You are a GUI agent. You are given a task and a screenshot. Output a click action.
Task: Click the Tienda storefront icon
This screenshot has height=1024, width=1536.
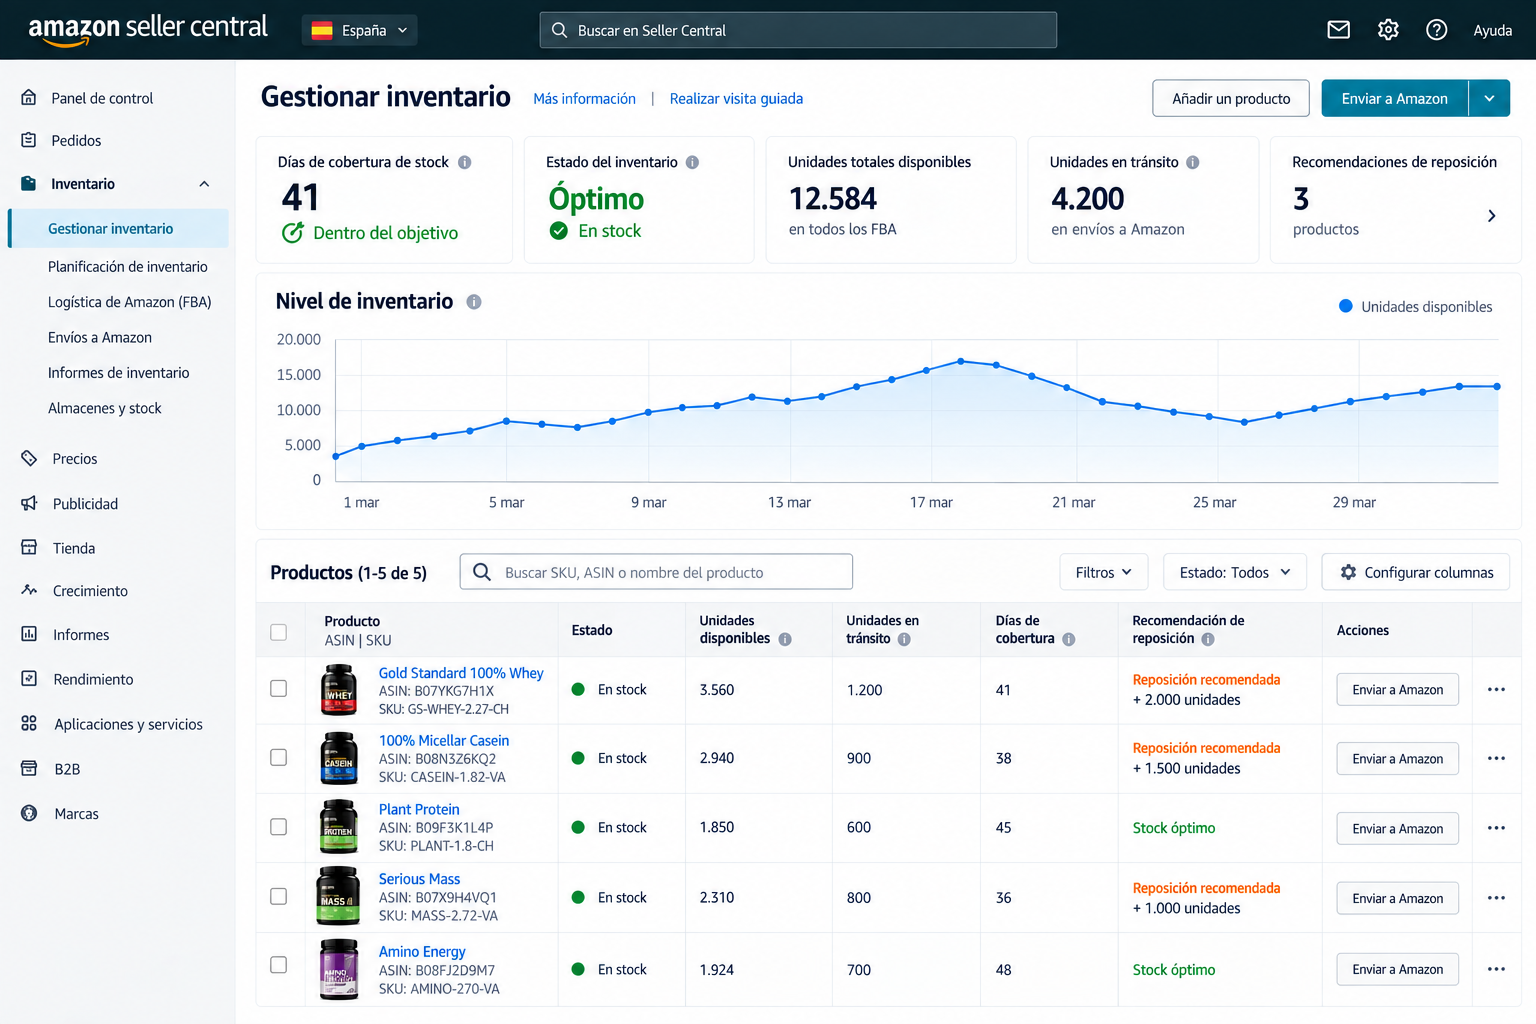(x=29, y=547)
